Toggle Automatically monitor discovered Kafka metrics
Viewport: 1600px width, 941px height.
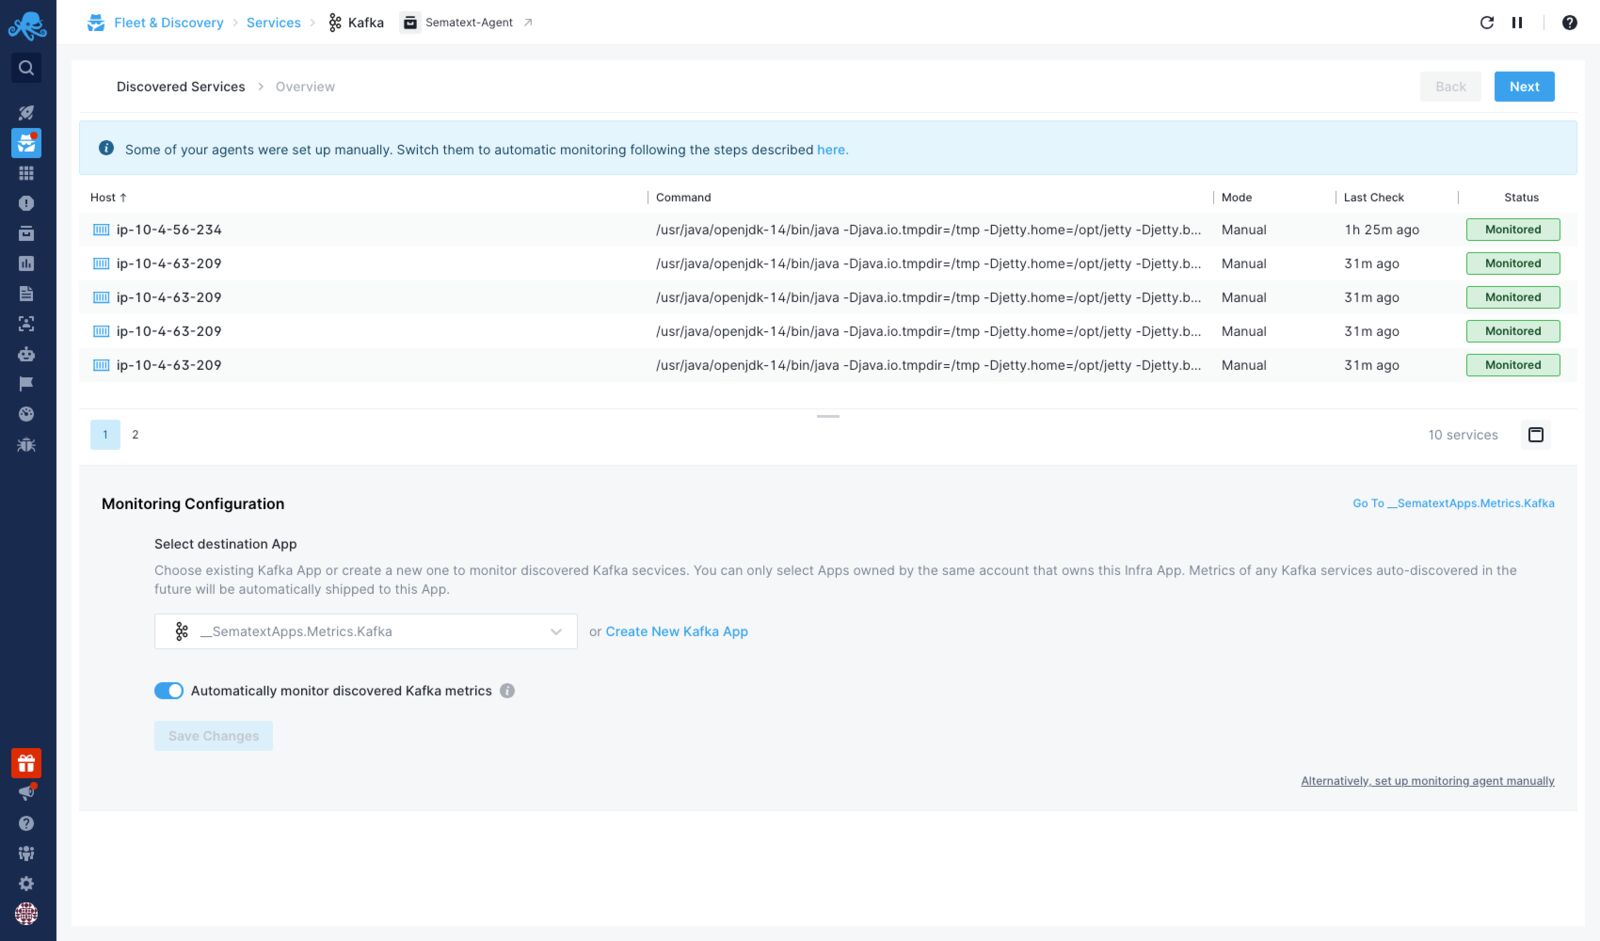tap(169, 690)
